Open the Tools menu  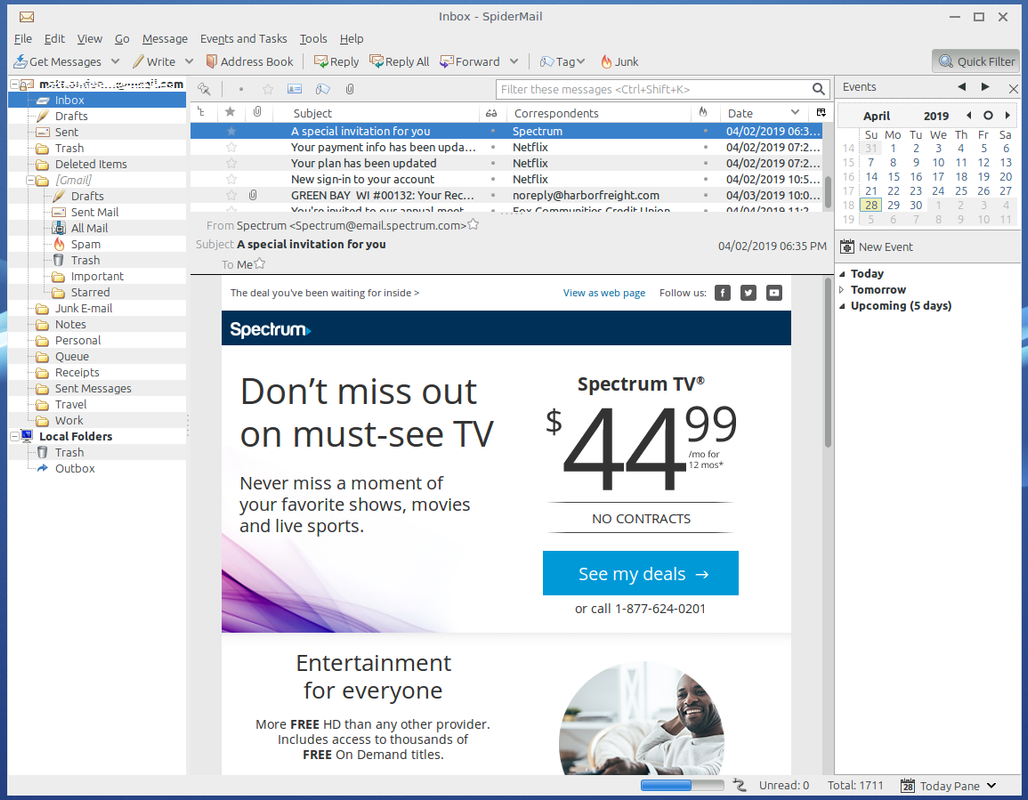pos(313,39)
